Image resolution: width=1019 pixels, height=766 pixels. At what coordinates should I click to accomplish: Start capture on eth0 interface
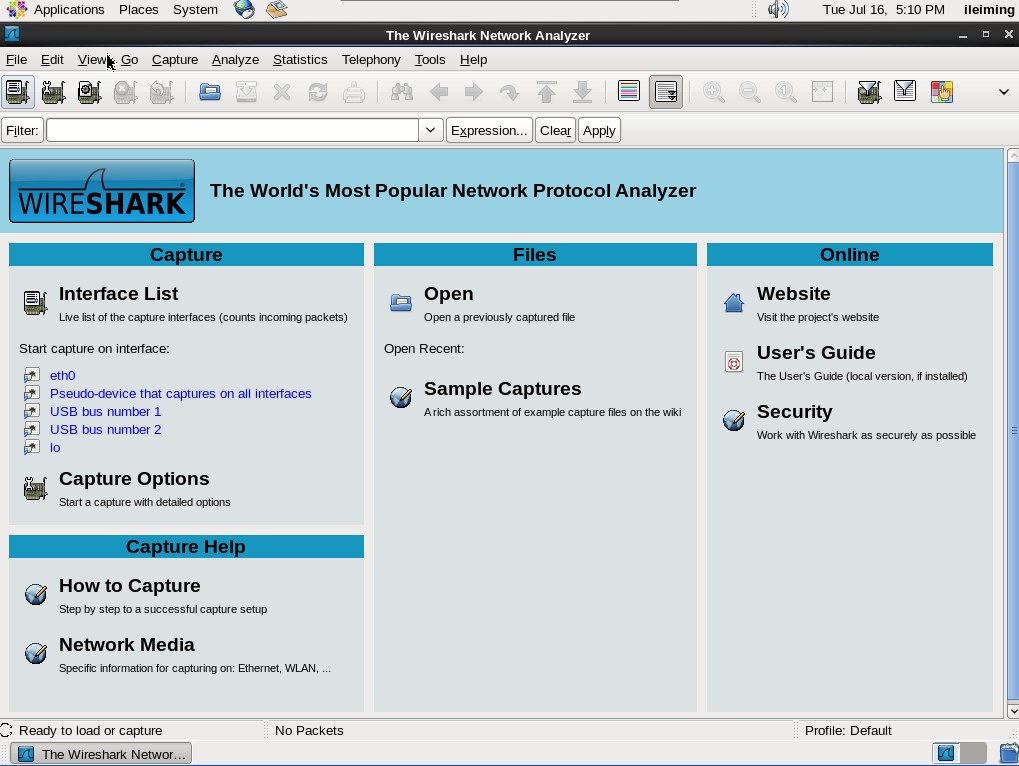point(62,376)
